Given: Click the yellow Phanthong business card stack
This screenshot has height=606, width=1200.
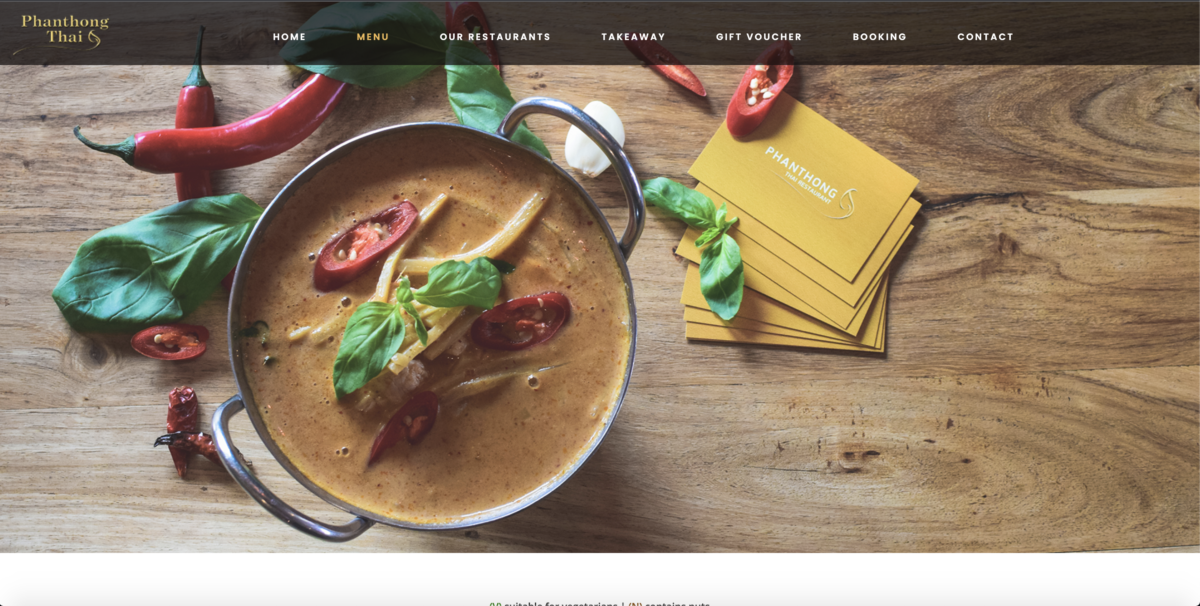Looking at the screenshot, I should click(798, 225).
